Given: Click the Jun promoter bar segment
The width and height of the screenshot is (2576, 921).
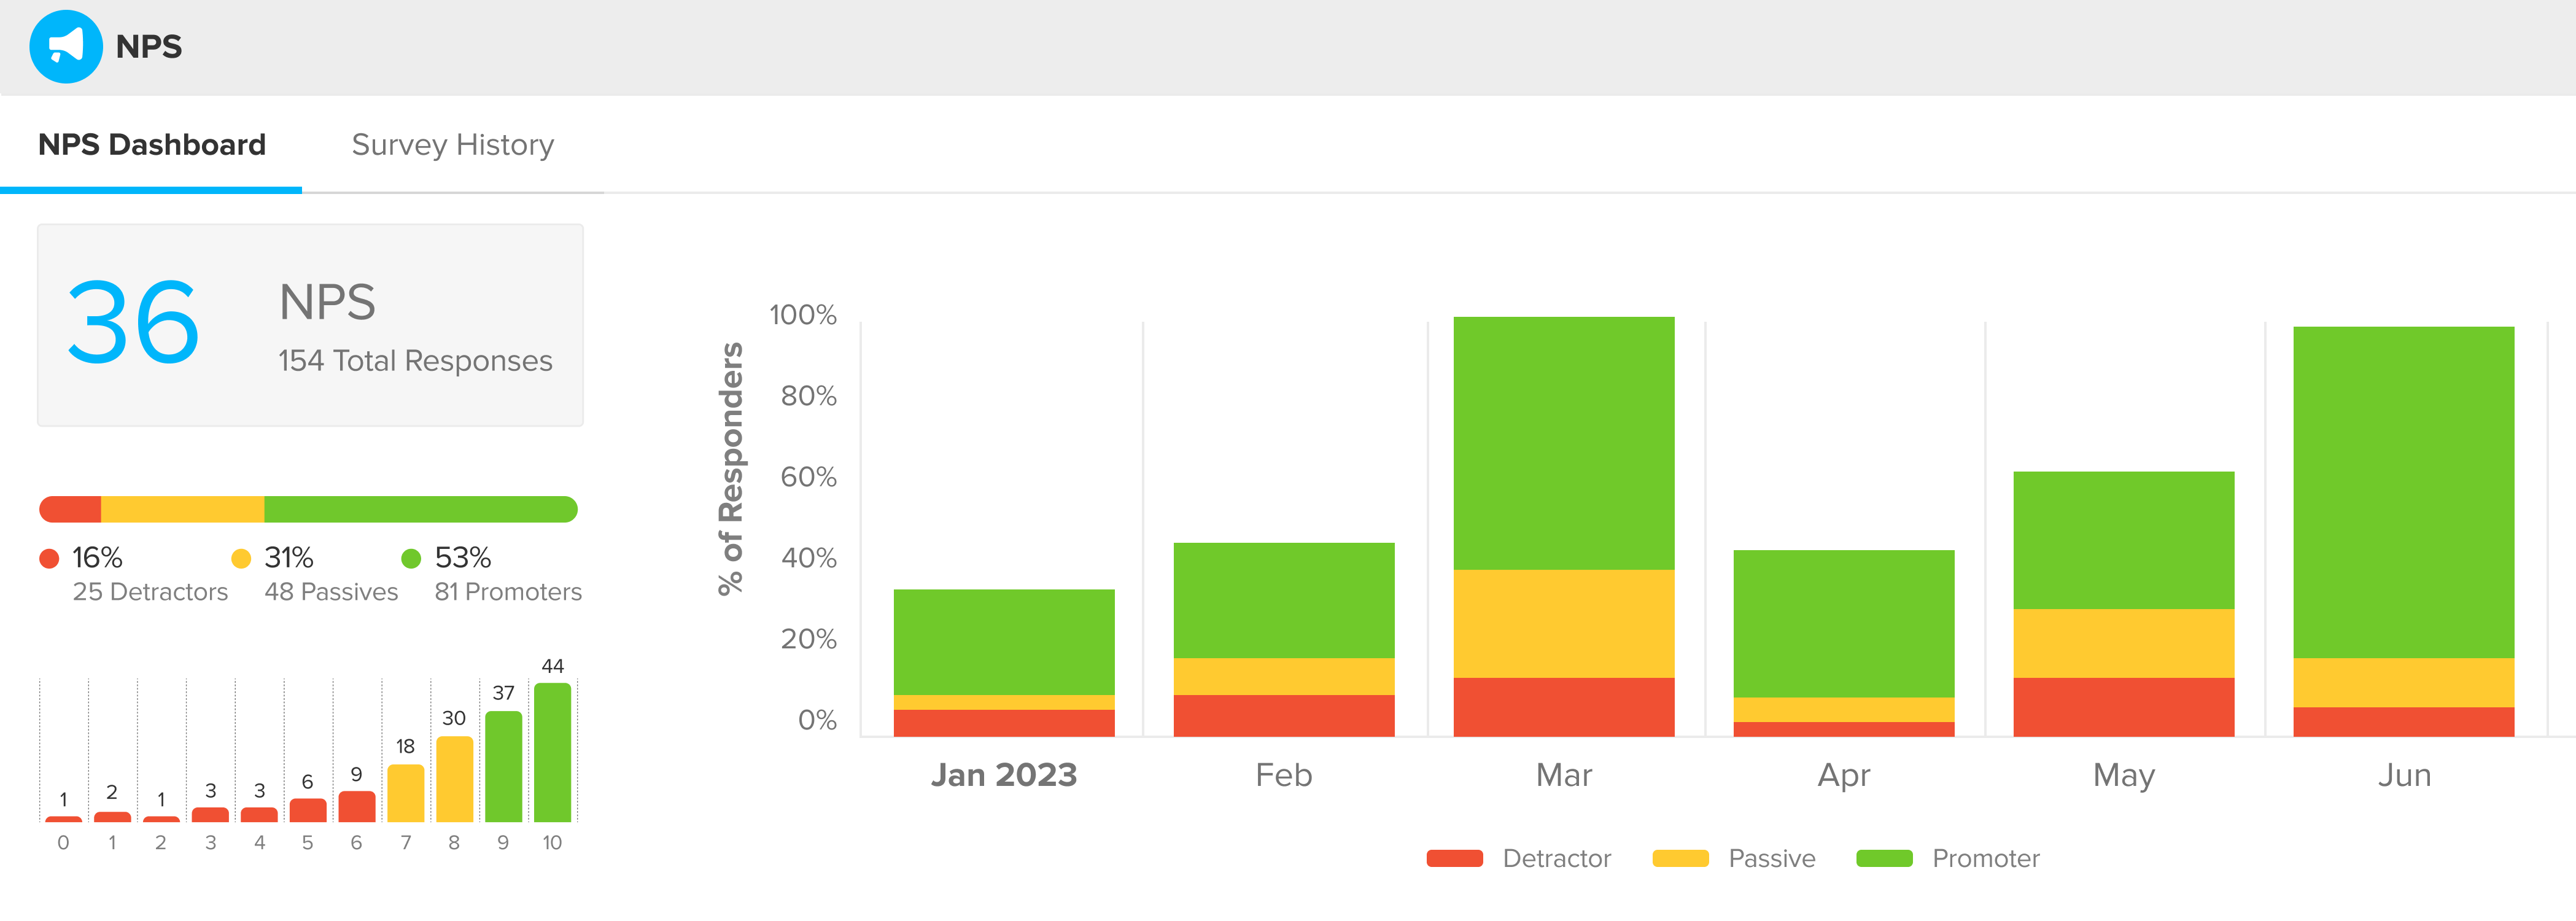Looking at the screenshot, I should click(2404, 492).
